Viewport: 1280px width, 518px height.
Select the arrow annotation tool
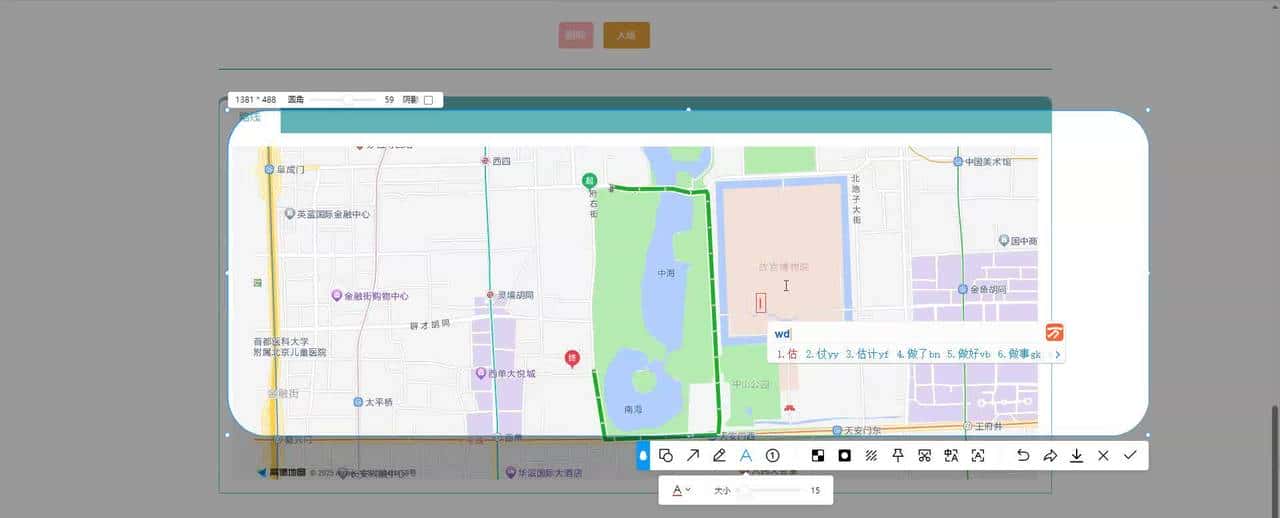[693, 455]
